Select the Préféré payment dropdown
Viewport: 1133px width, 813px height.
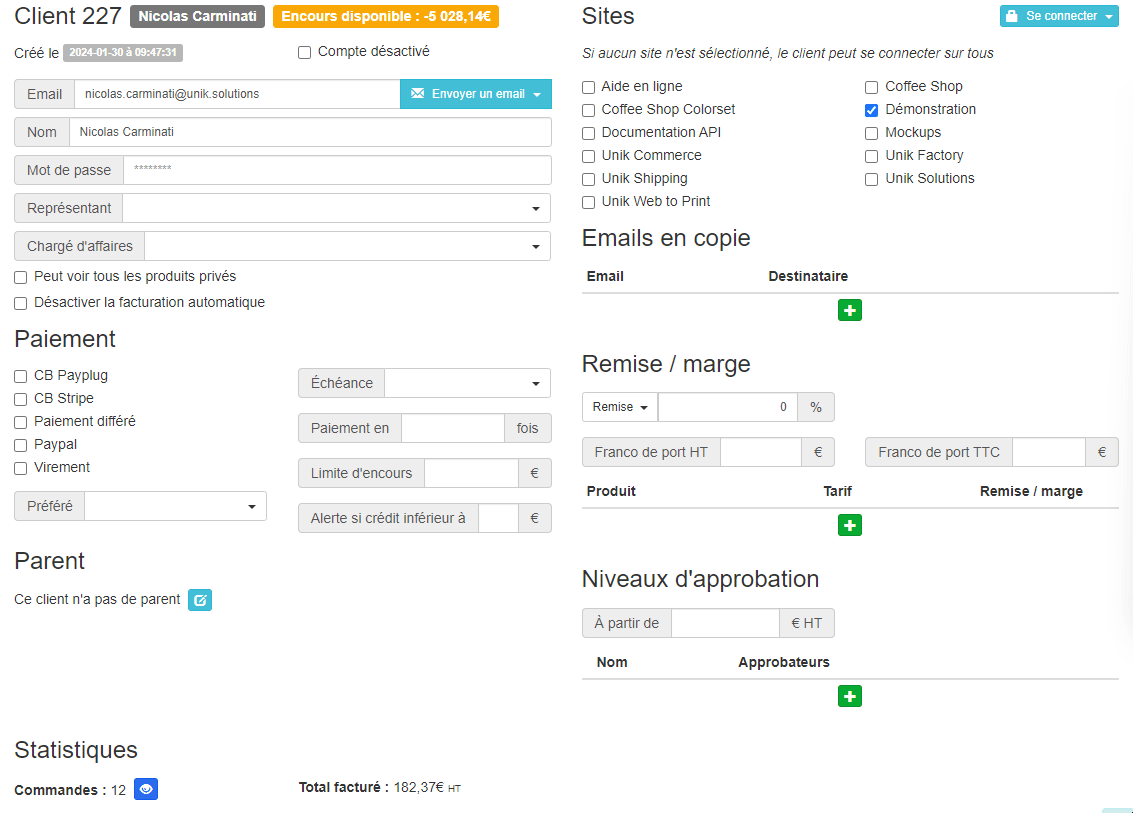175,507
